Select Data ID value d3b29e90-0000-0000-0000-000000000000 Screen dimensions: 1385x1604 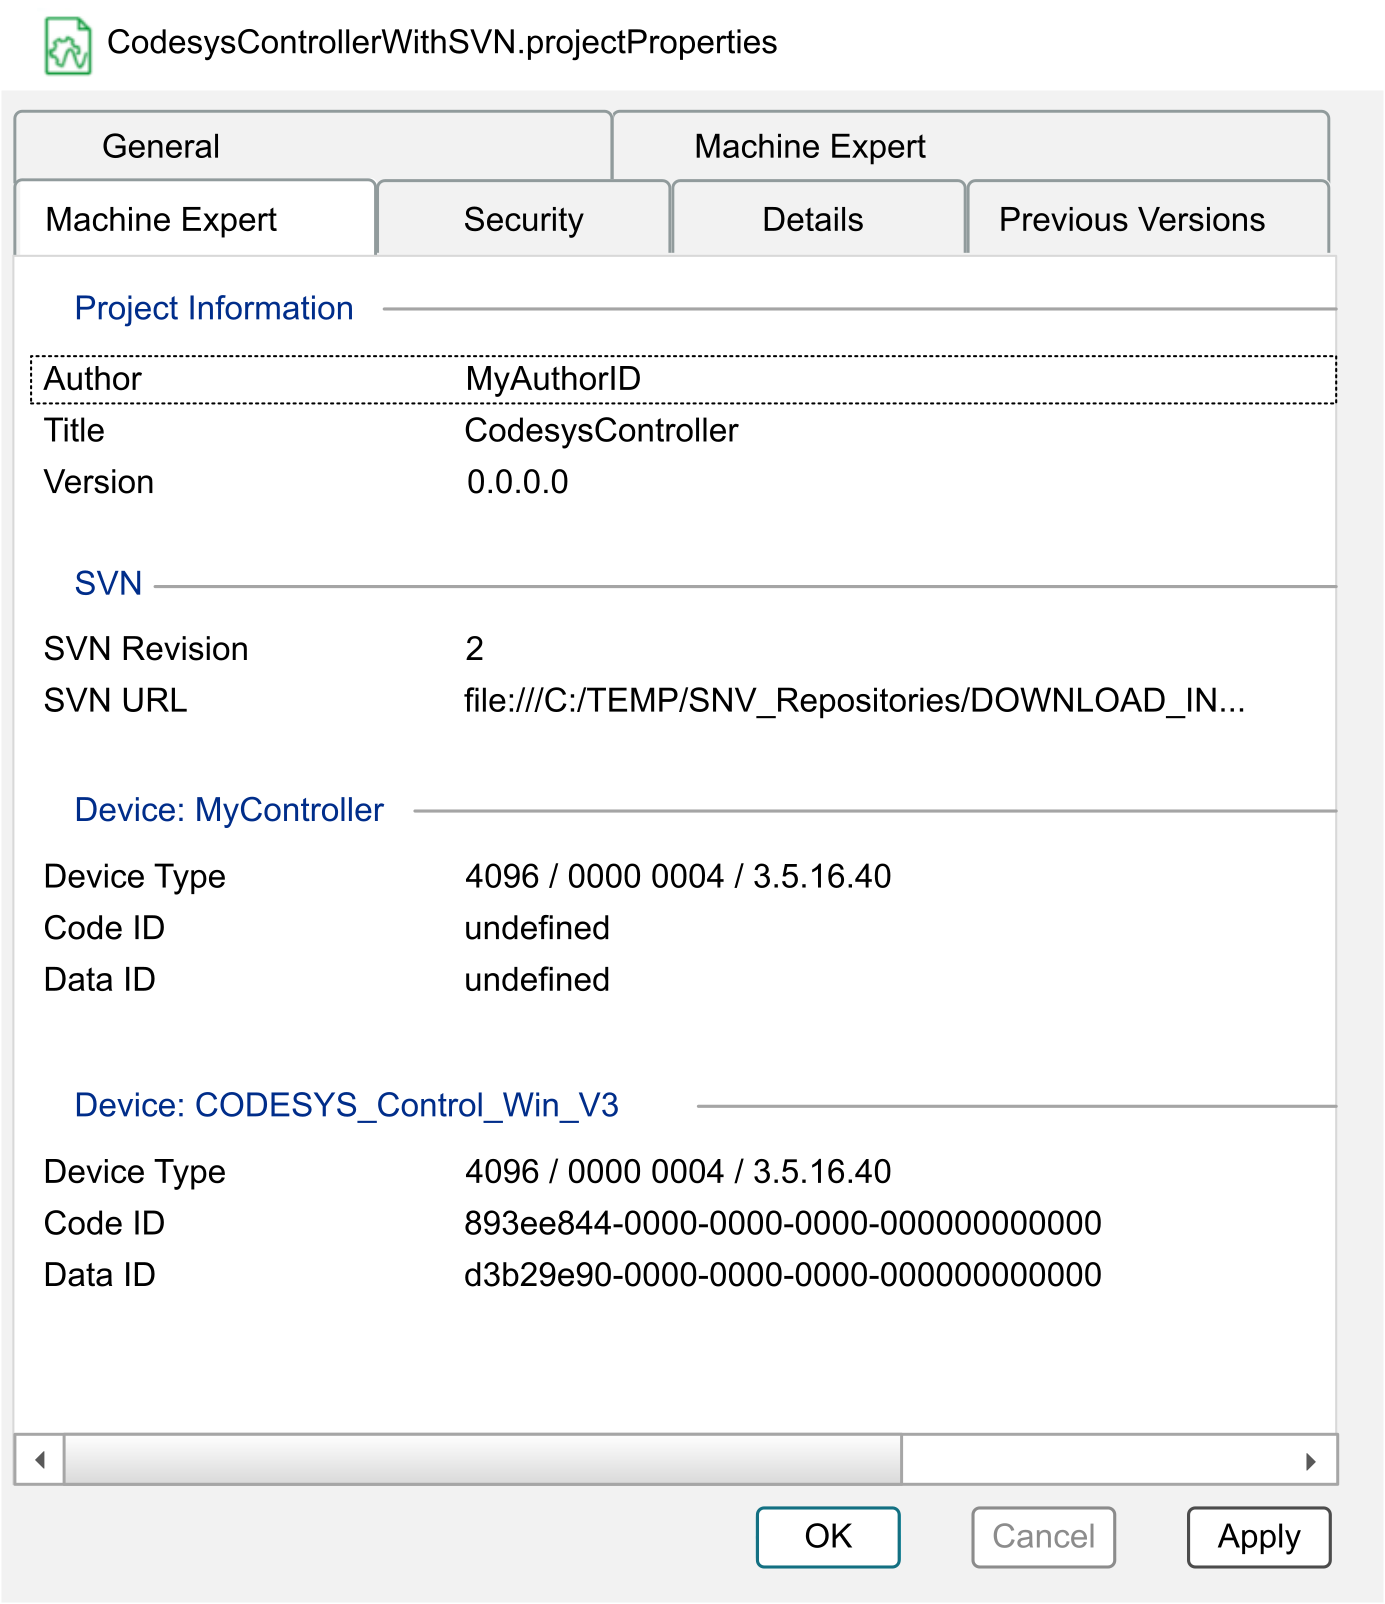point(783,1275)
